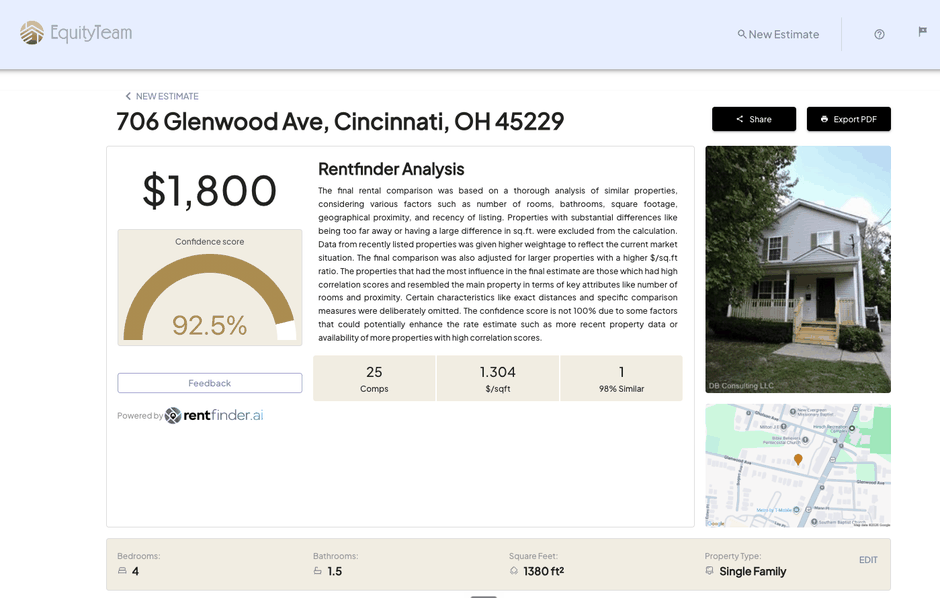Viewport: 940px width, 598px height.
Task: Click the 1380 ft² value
Action: tap(544, 572)
